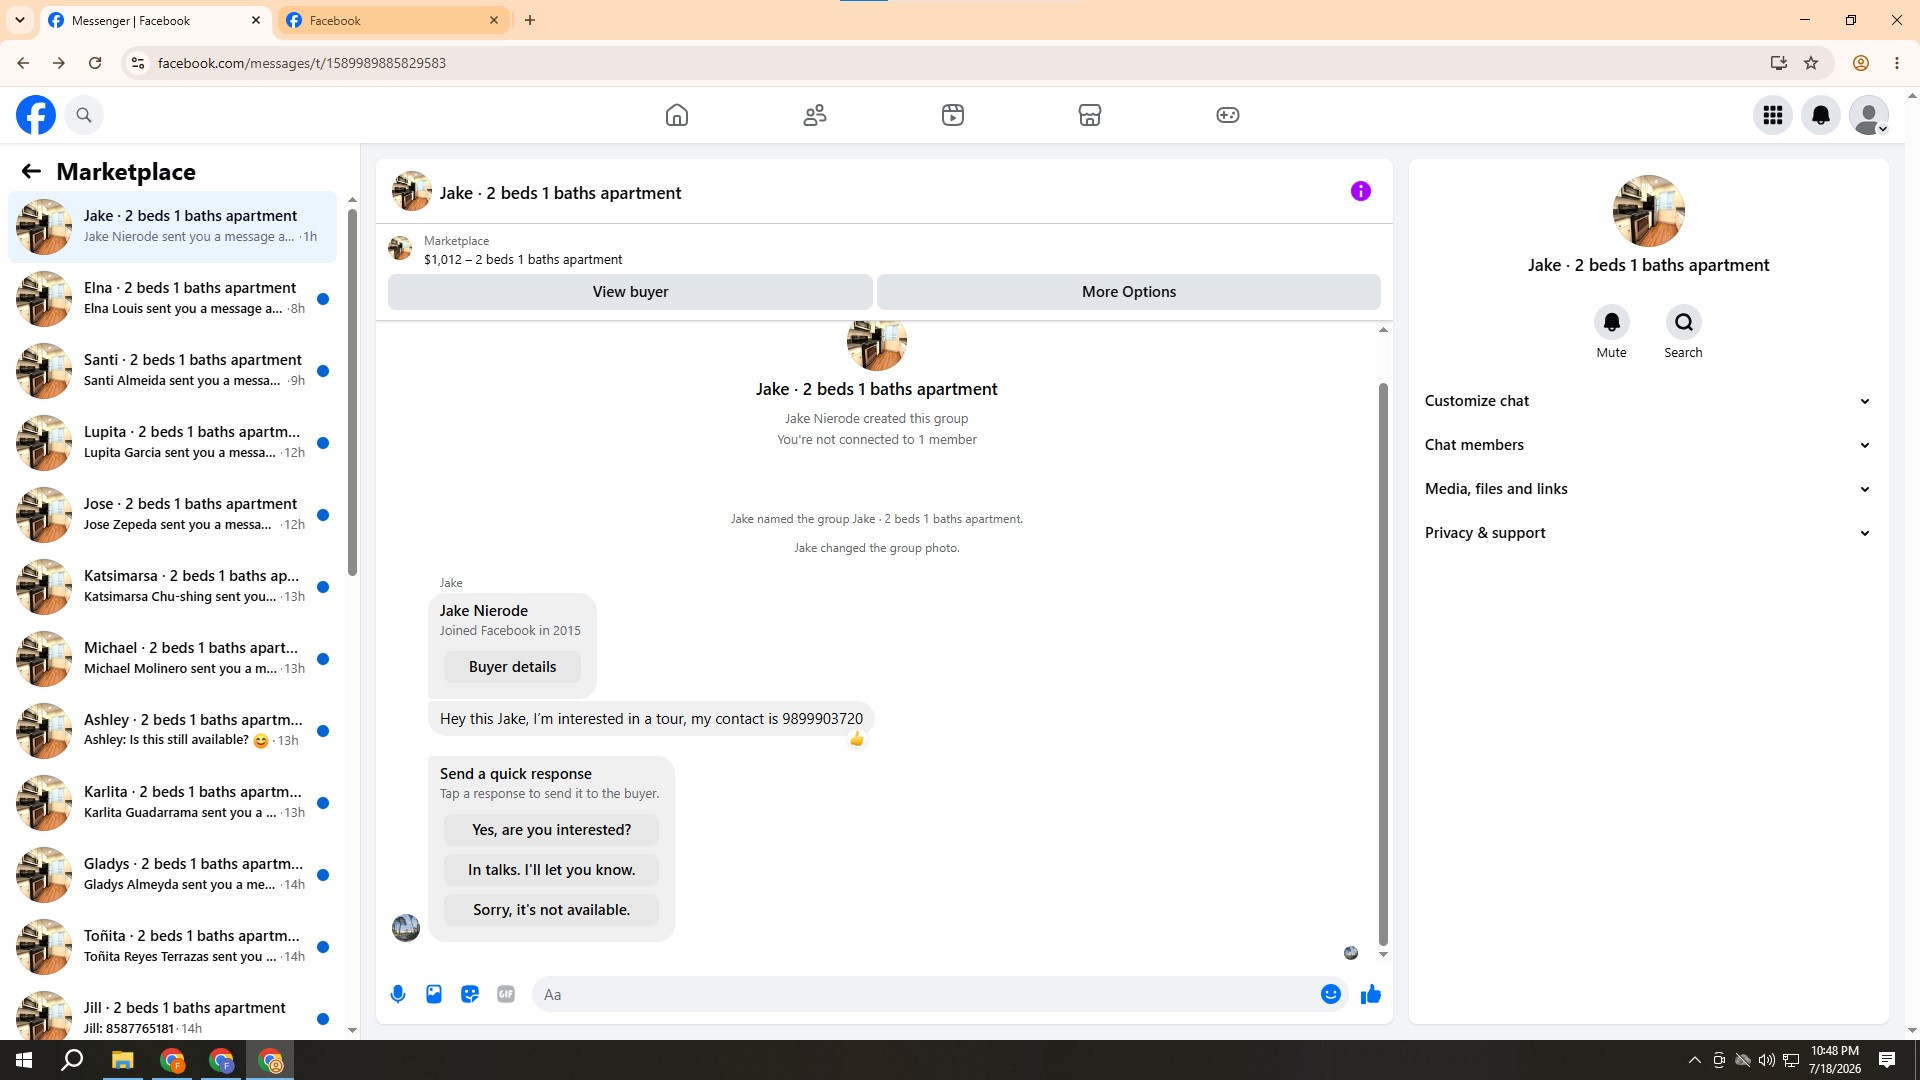
Task: Close the Facebook tab
Action: tap(494, 20)
